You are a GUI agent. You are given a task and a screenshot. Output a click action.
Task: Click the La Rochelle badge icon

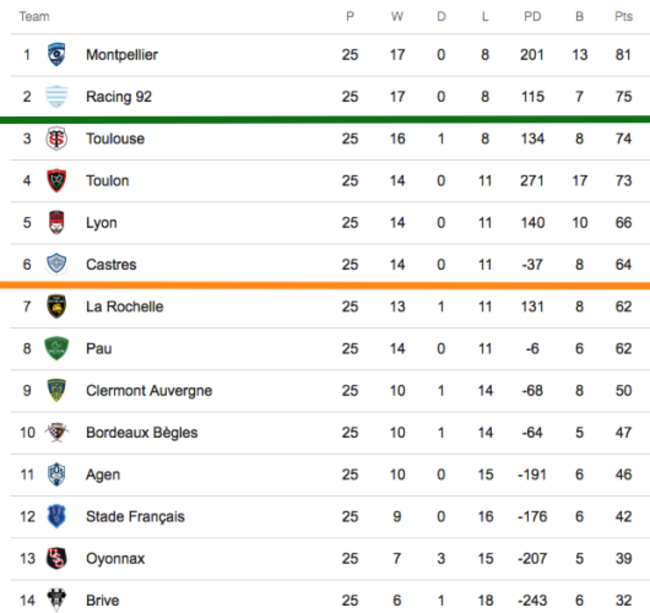click(x=57, y=306)
